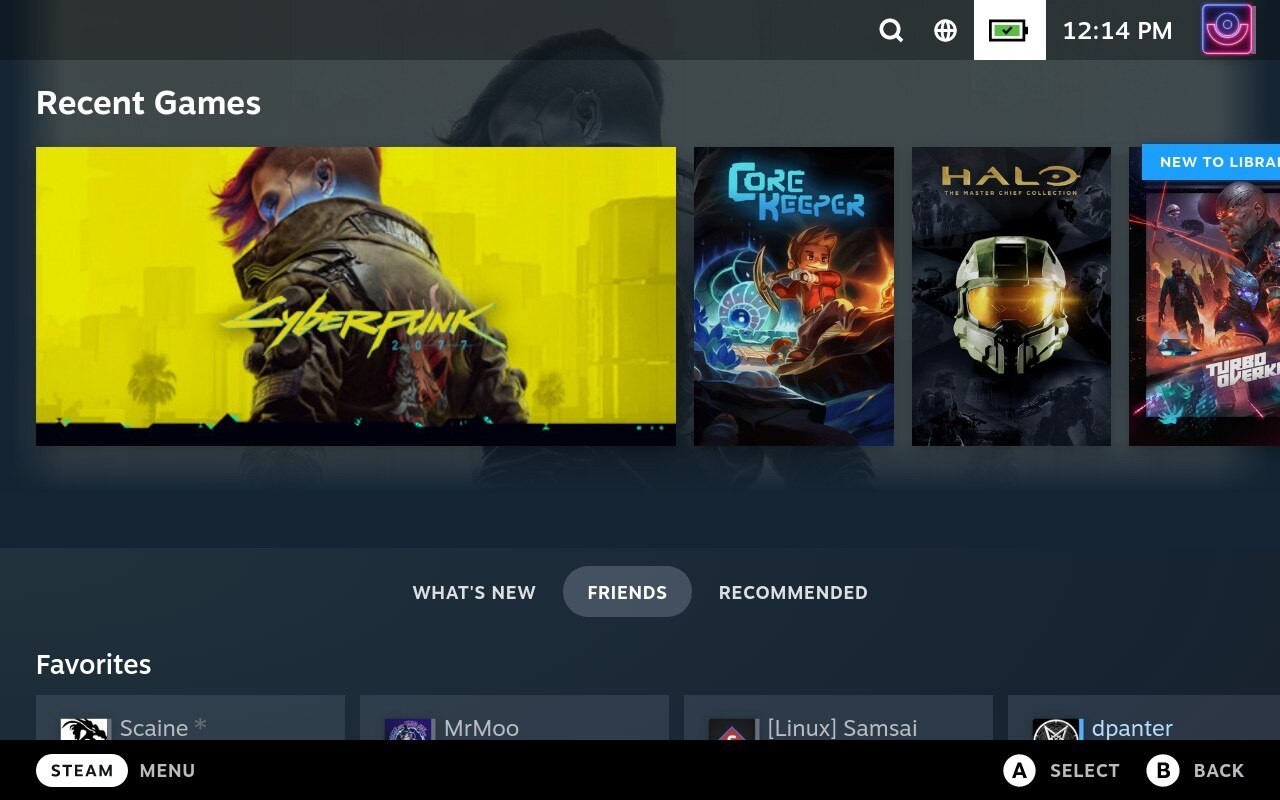Click the 12:14 PM clock
This screenshot has width=1280, height=800.
1117,31
